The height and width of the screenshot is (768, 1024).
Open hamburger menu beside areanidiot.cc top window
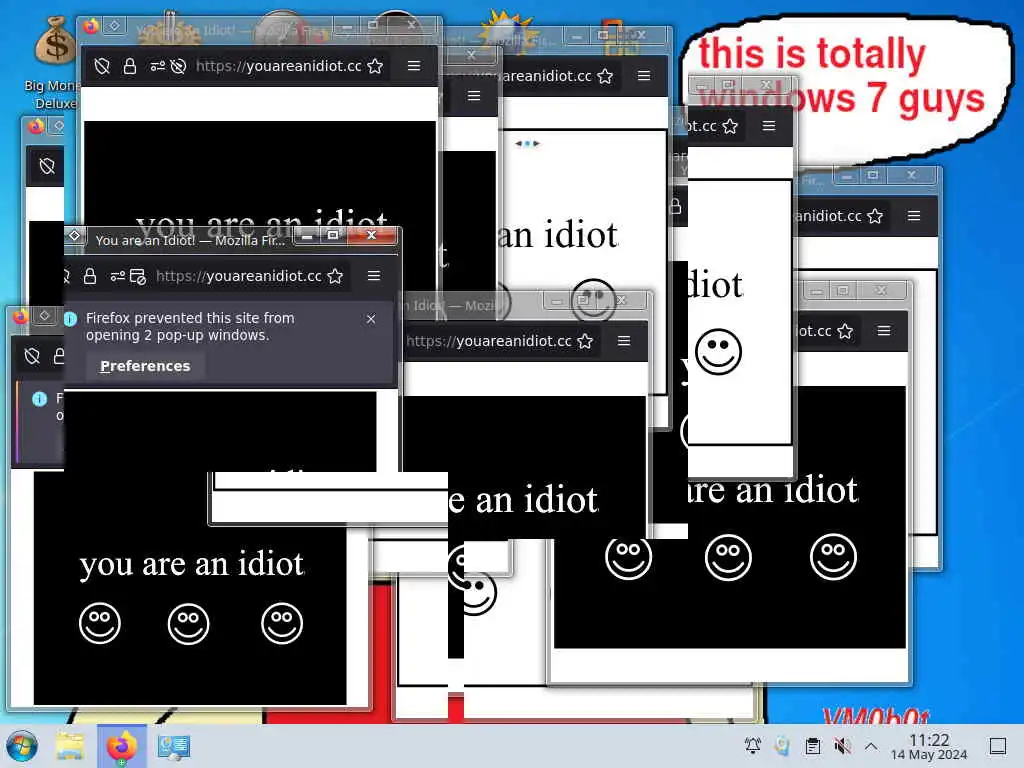[x=643, y=76]
